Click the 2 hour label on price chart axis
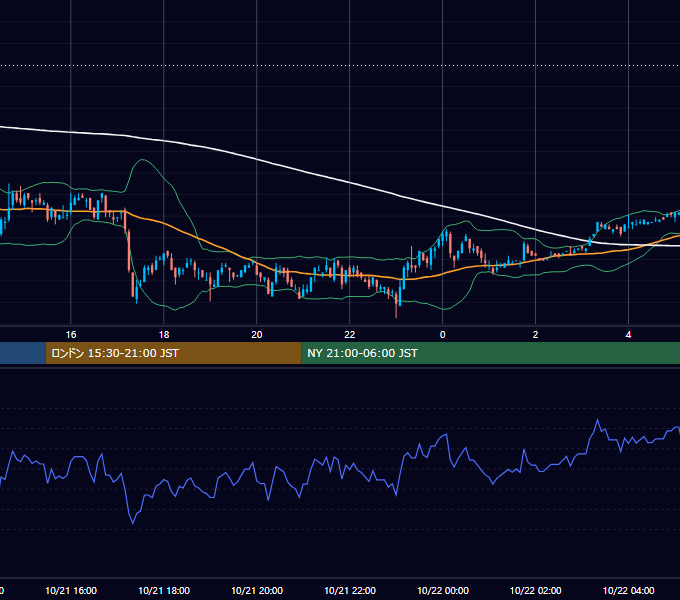This screenshot has height=600, width=680. pos(535,335)
